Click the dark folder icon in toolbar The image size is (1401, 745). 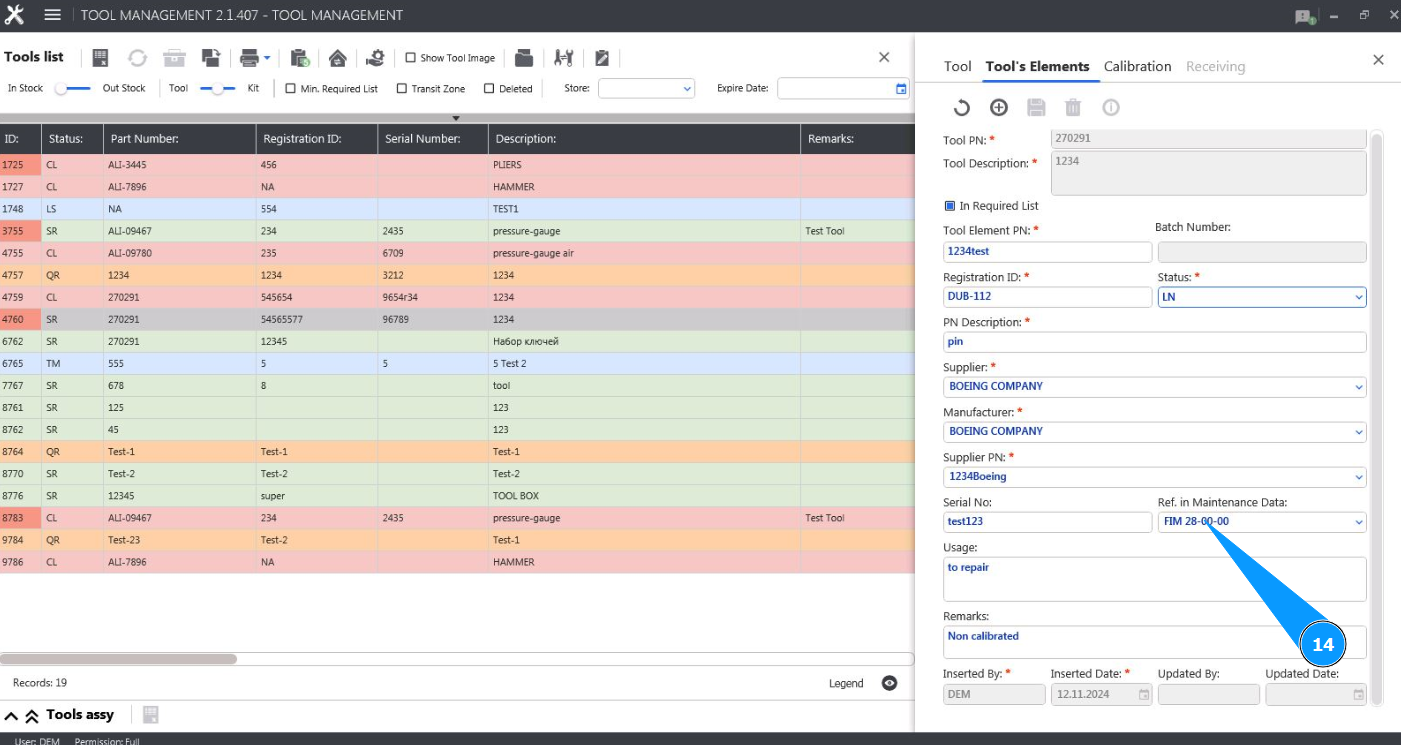point(524,58)
